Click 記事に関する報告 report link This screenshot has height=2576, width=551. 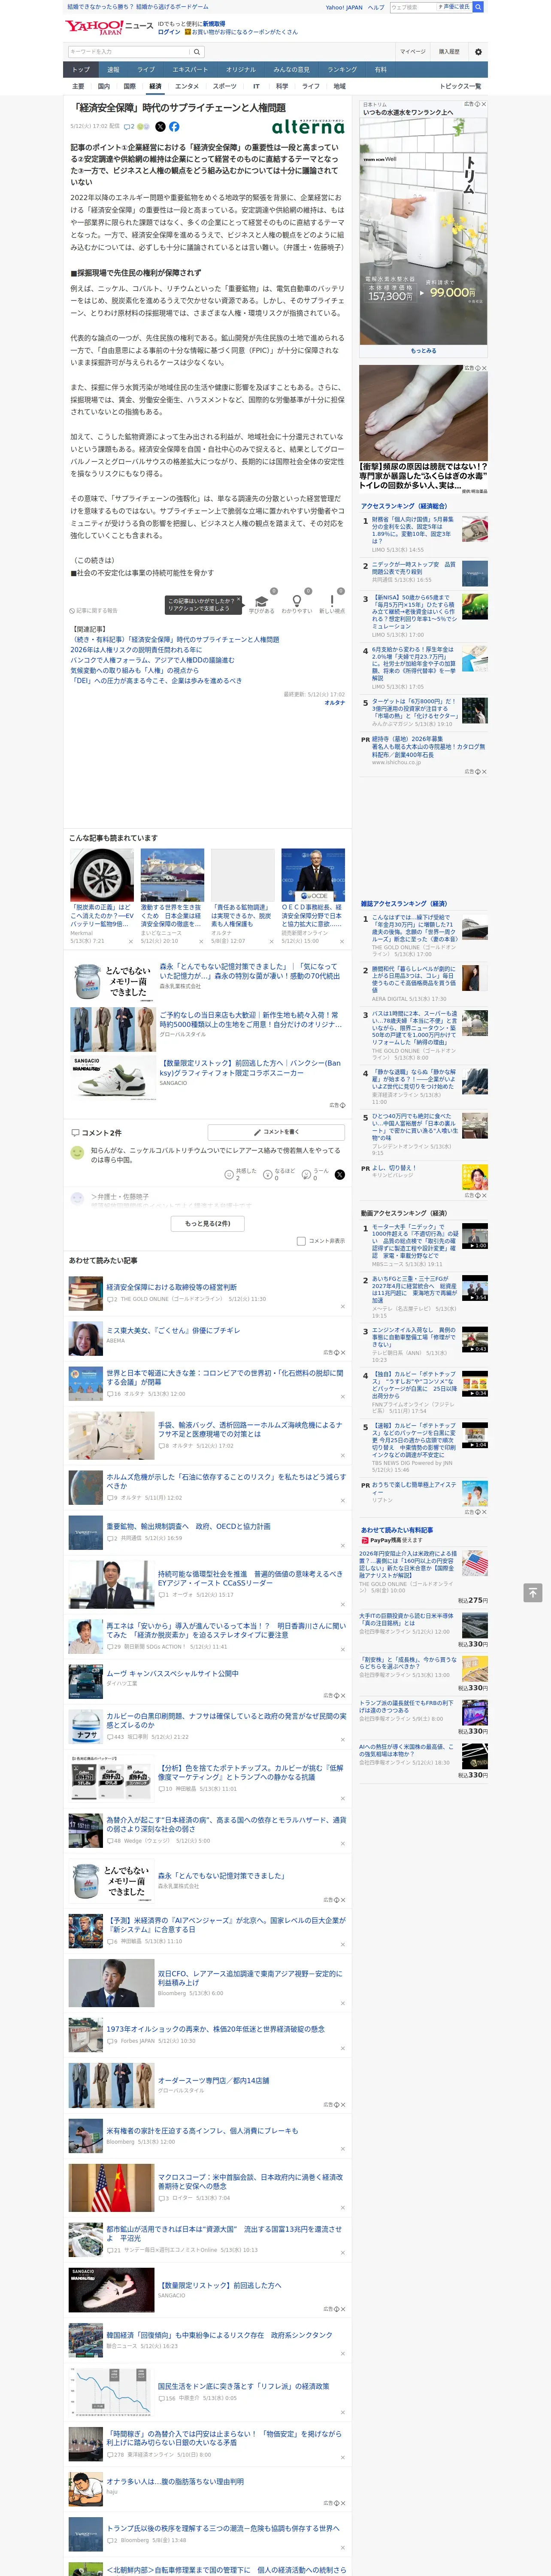(x=94, y=610)
